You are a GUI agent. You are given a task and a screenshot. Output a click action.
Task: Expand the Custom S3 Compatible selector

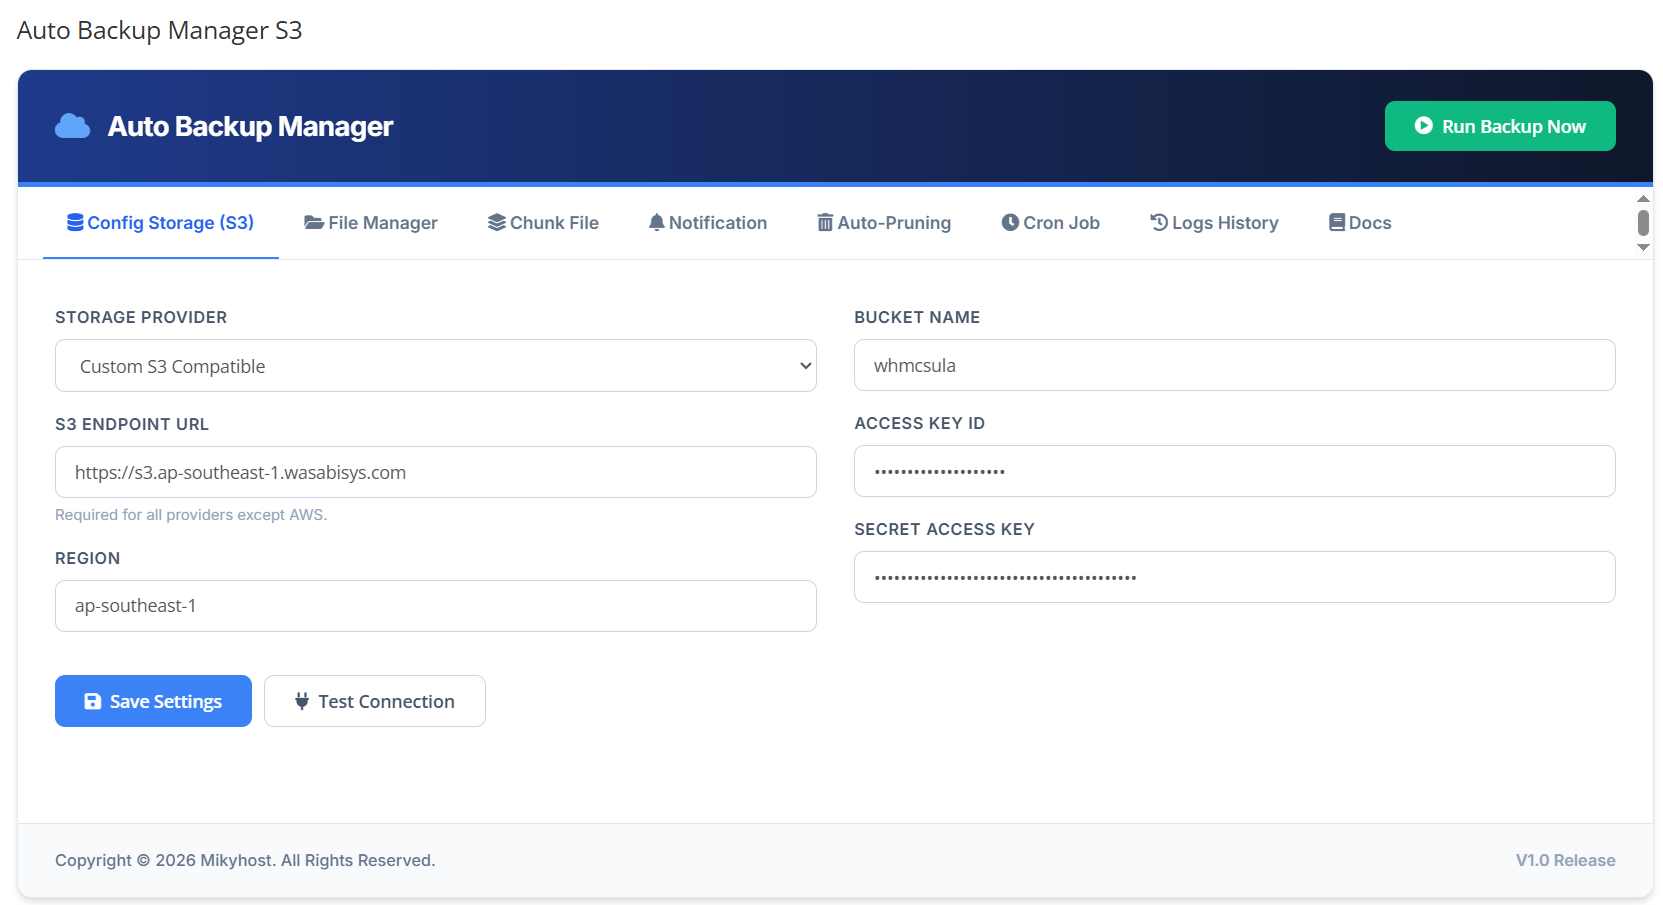[x=435, y=366]
